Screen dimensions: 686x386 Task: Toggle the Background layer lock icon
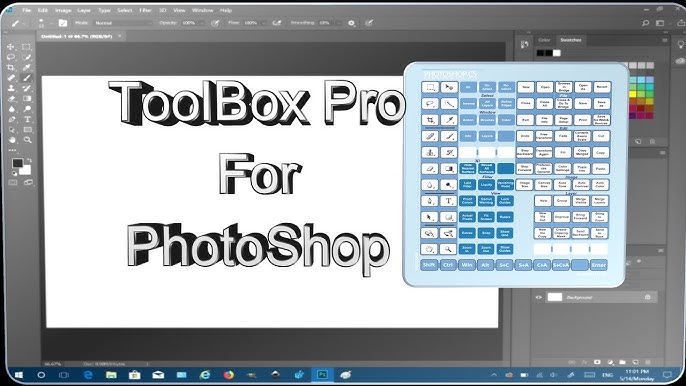tap(648, 297)
